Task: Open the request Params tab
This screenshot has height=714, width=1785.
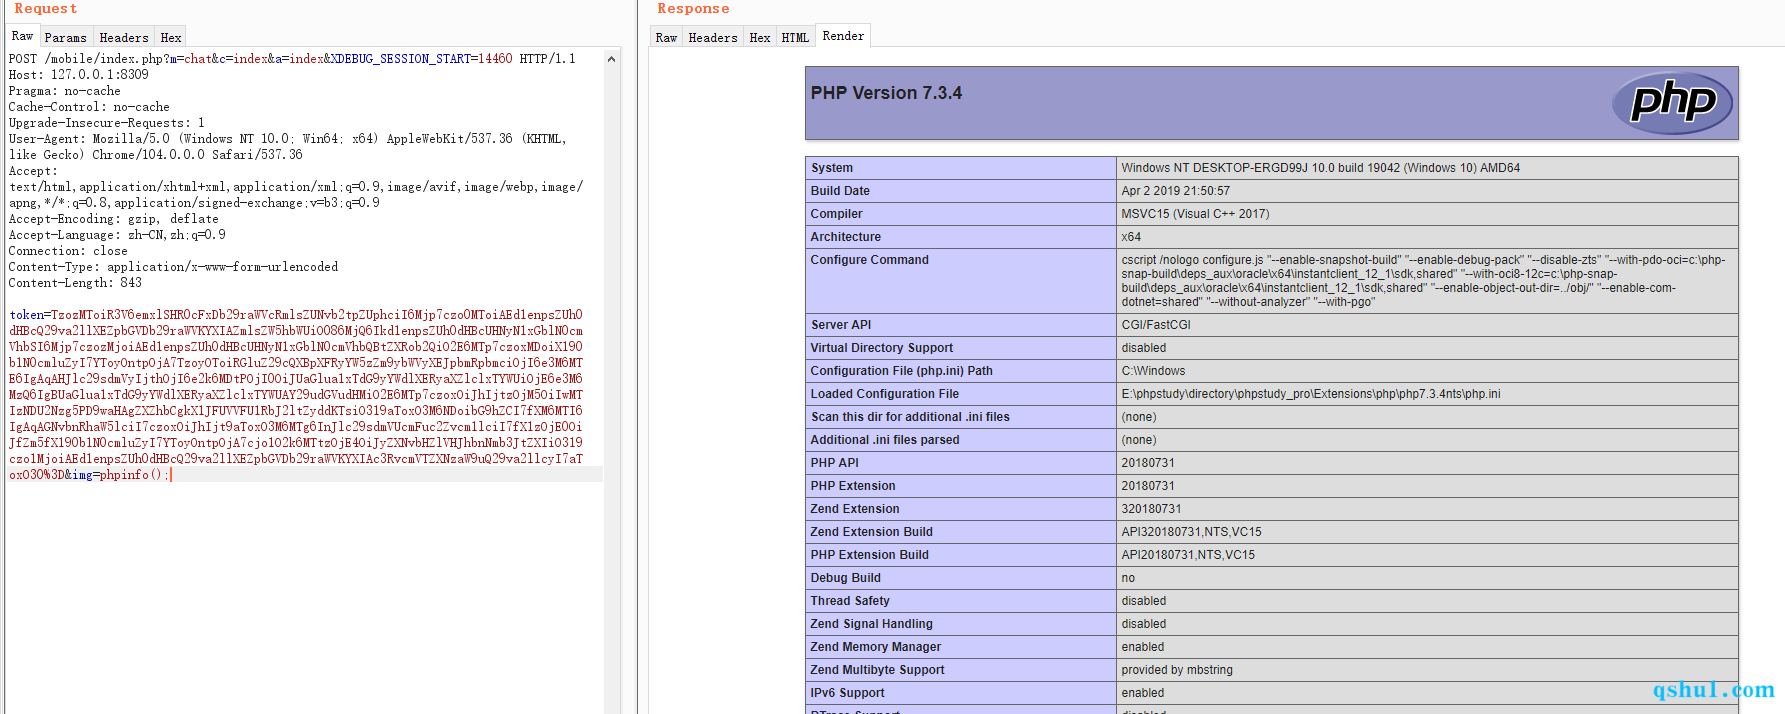Action: click(66, 37)
